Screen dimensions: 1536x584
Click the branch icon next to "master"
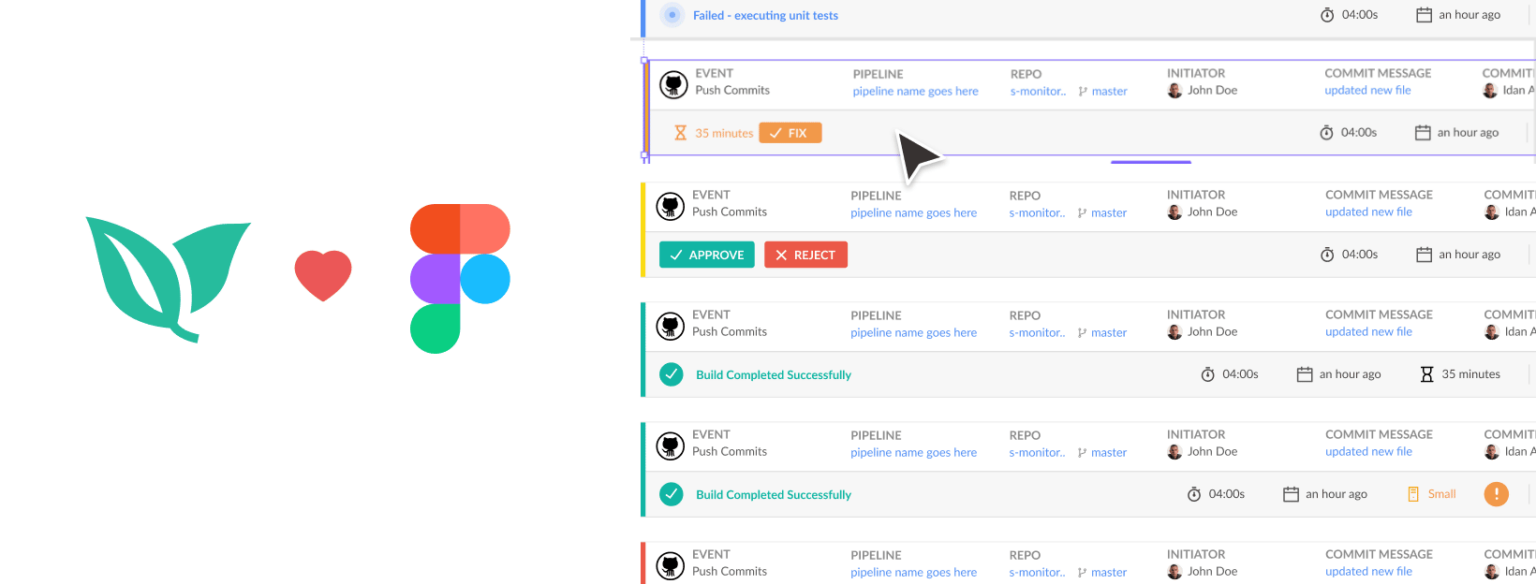1085,90
